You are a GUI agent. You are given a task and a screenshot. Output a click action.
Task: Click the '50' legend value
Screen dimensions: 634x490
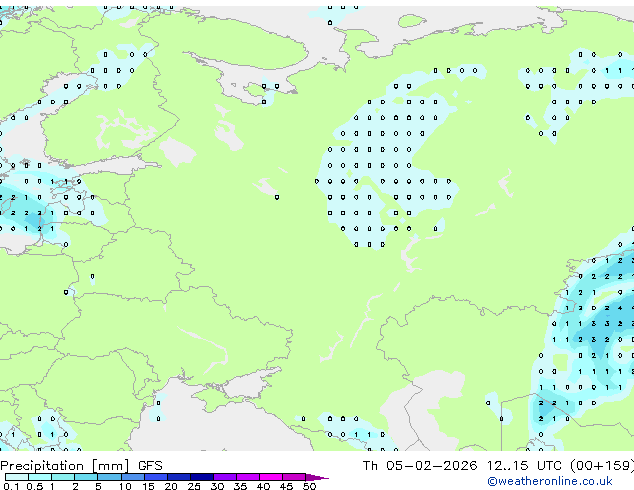[310, 486]
